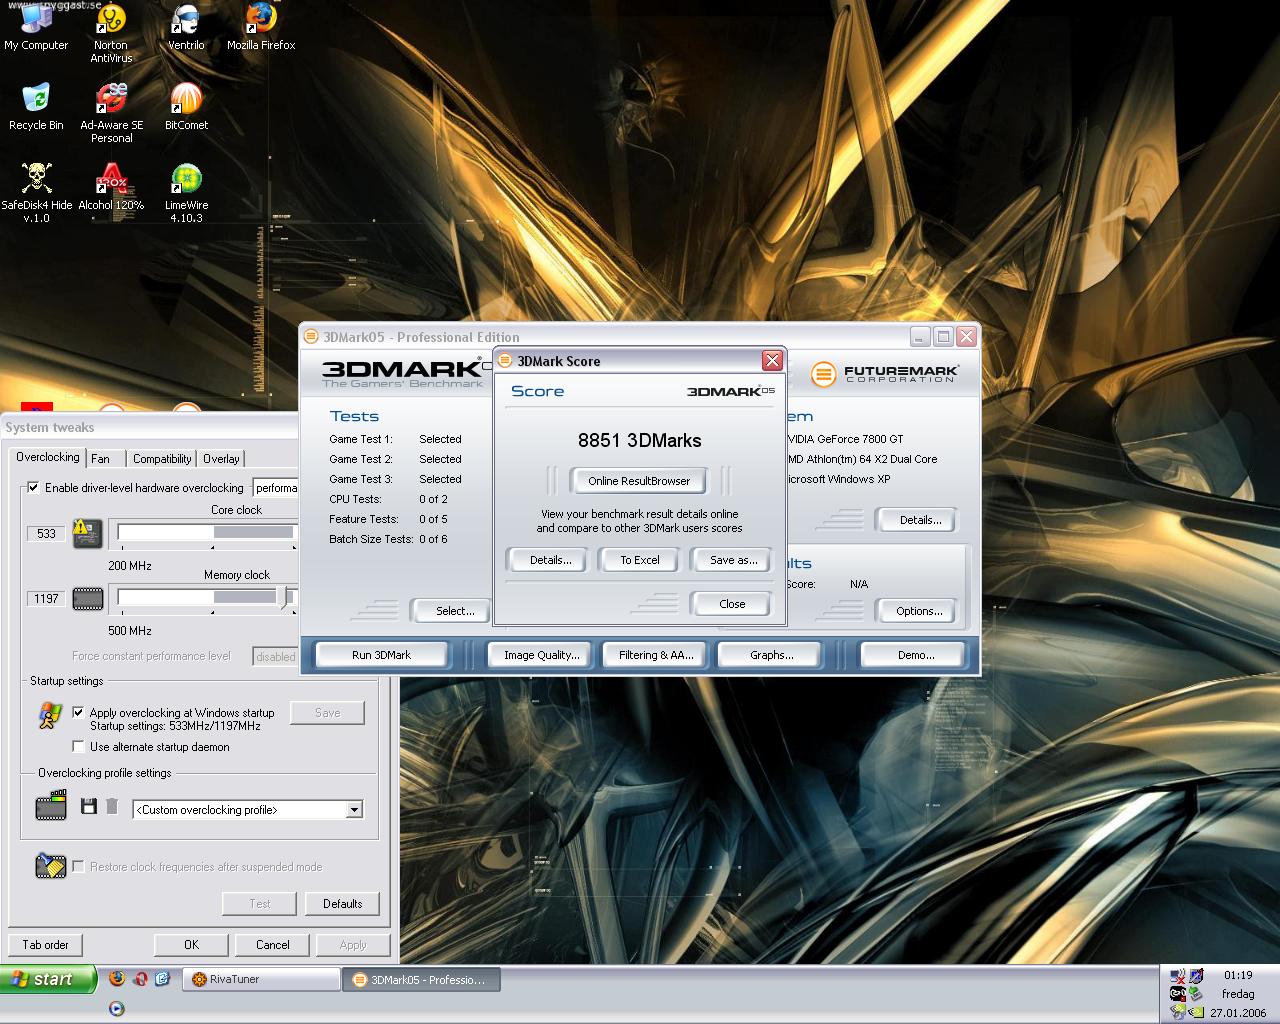The height and width of the screenshot is (1024, 1280).
Task: Select the Norton AntiVirus desktop shortcut
Action: [111, 33]
